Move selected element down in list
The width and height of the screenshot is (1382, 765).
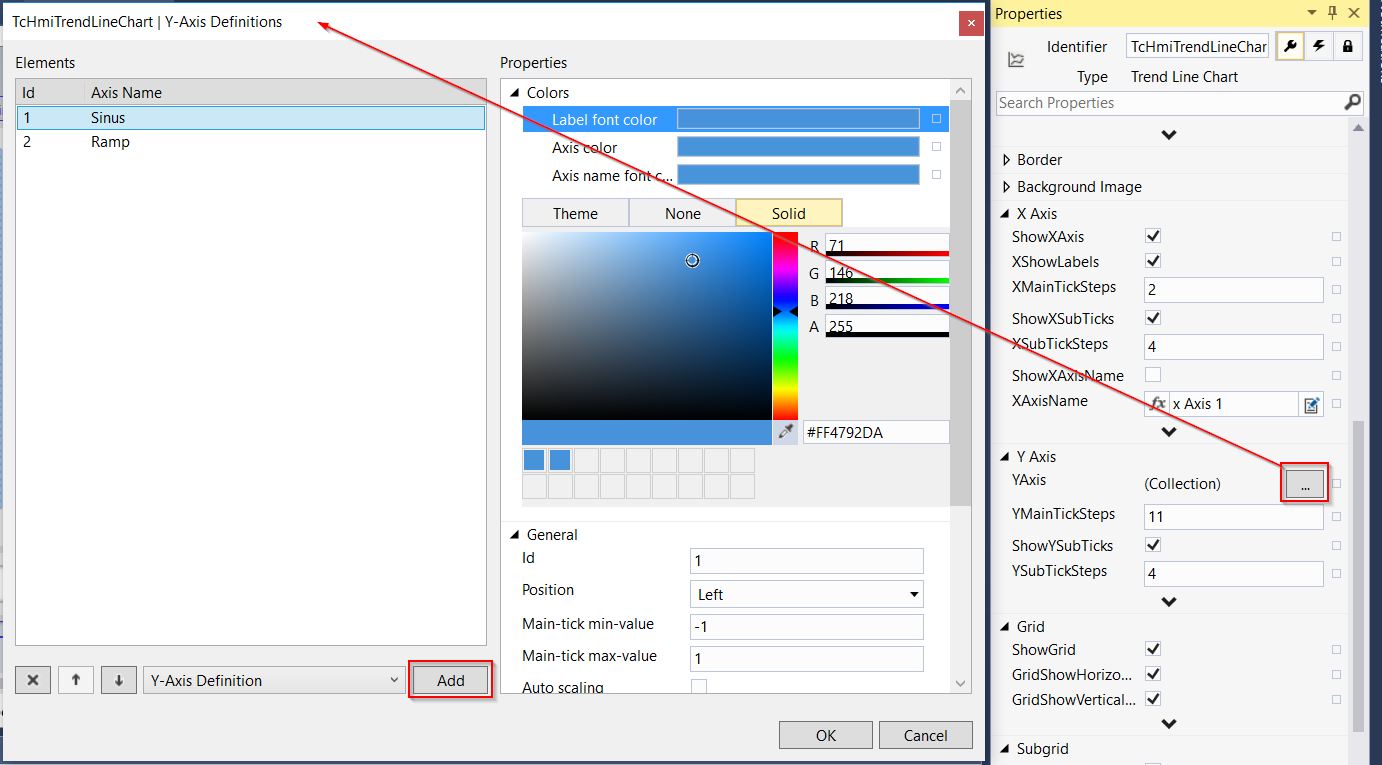[119, 680]
